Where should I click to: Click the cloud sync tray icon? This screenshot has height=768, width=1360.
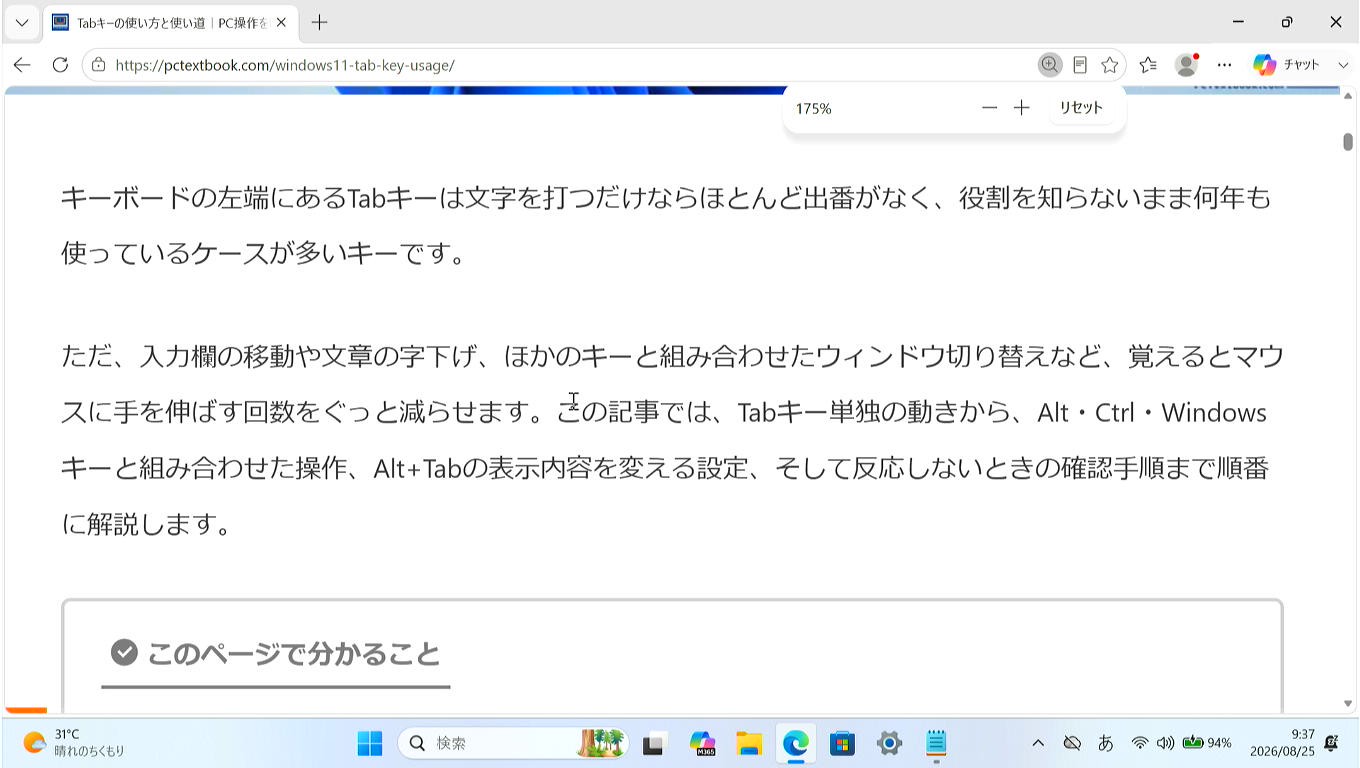(x=1072, y=743)
